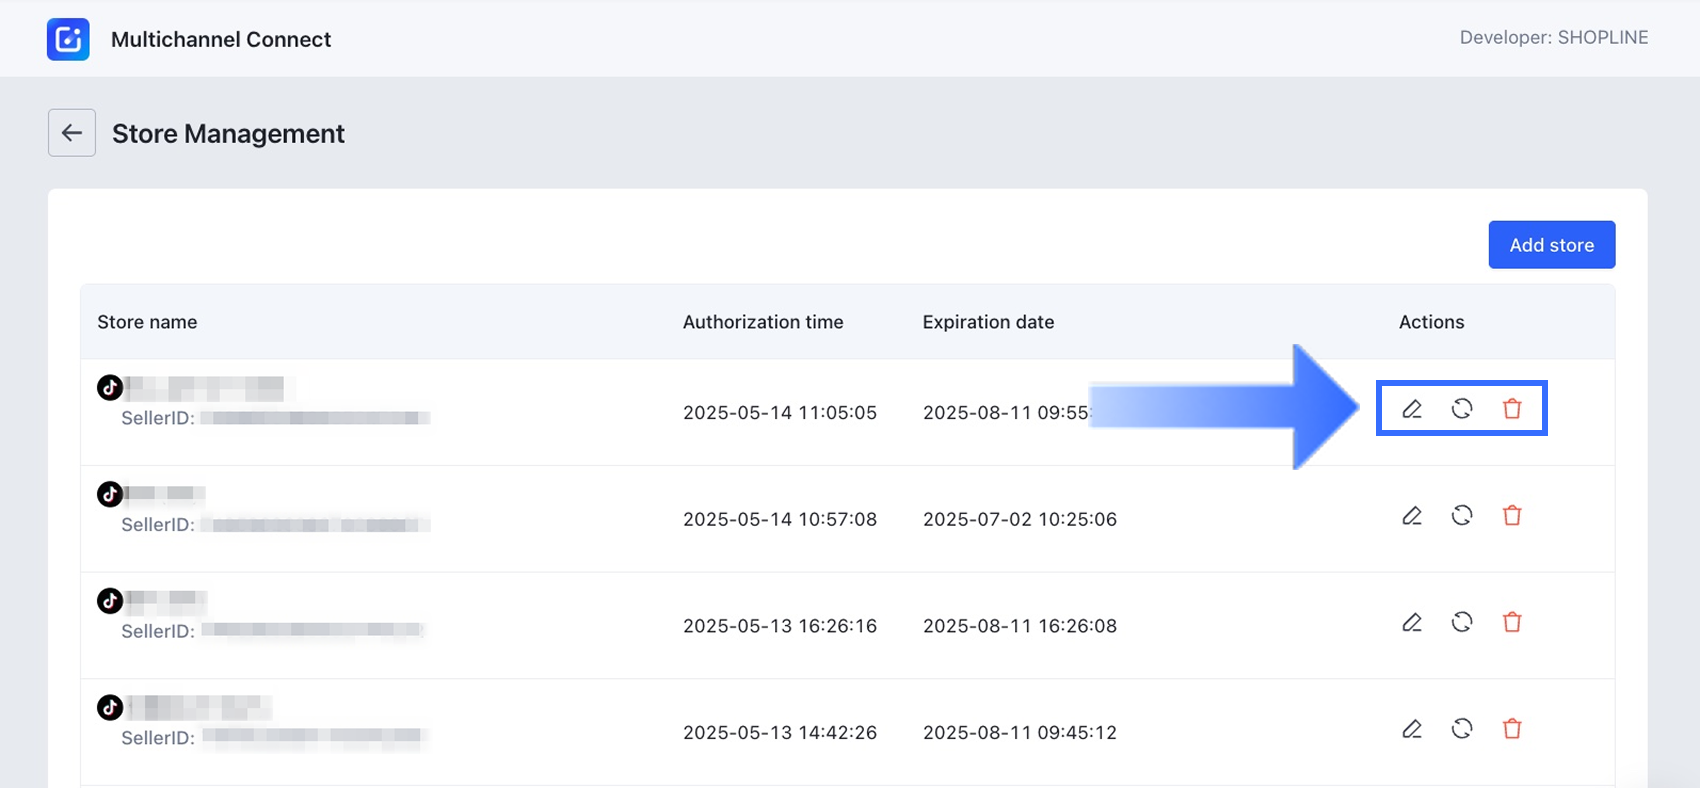The image size is (1700, 788).
Task: Click the Multichannel Connect app logo
Action: (x=68, y=40)
